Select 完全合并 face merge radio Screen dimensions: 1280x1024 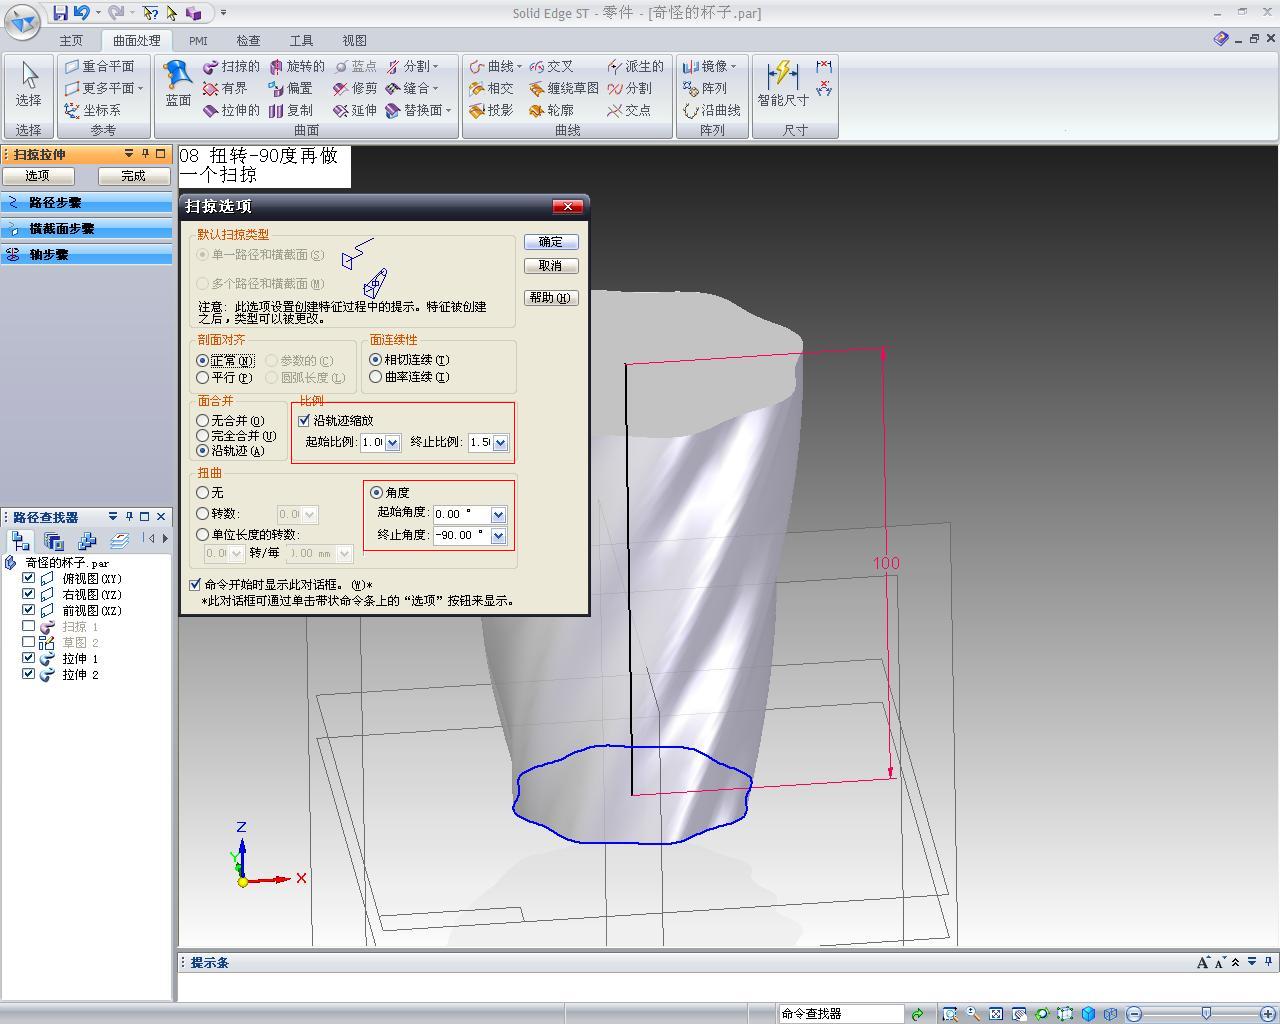coord(203,436)
